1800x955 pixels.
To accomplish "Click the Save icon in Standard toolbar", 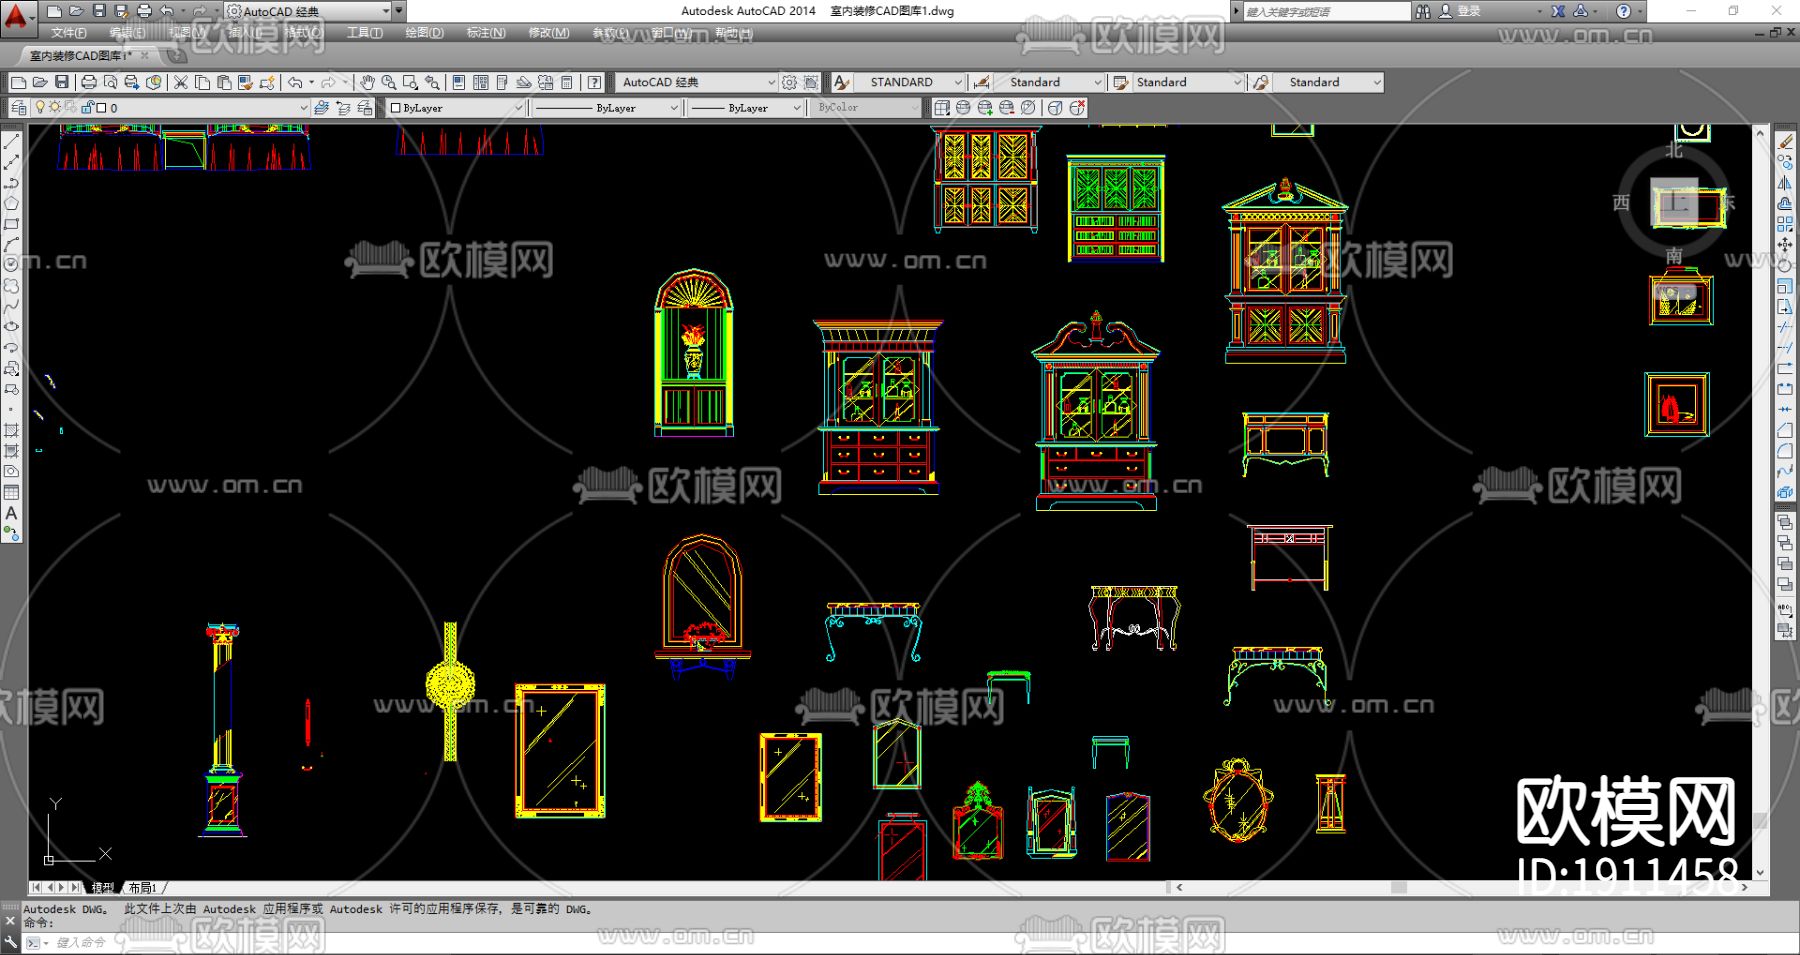I will click(x=62, y=82).
